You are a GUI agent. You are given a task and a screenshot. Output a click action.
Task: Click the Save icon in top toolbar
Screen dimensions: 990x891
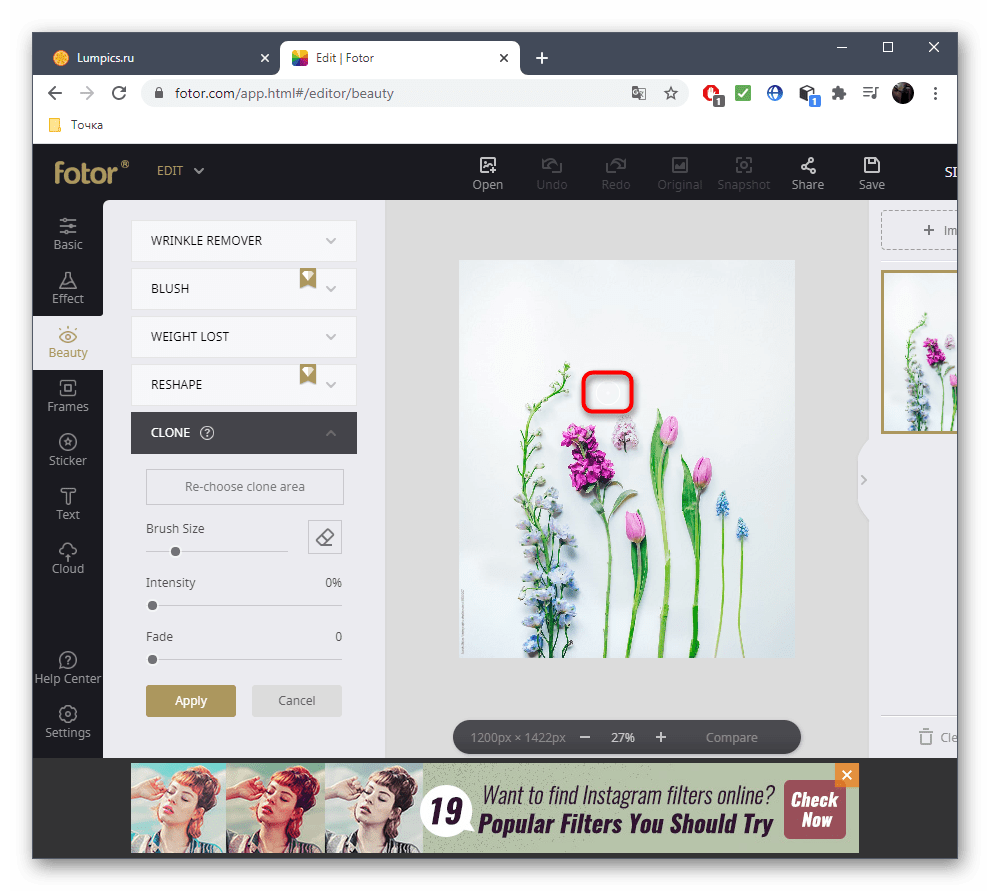tap(871, 173)
